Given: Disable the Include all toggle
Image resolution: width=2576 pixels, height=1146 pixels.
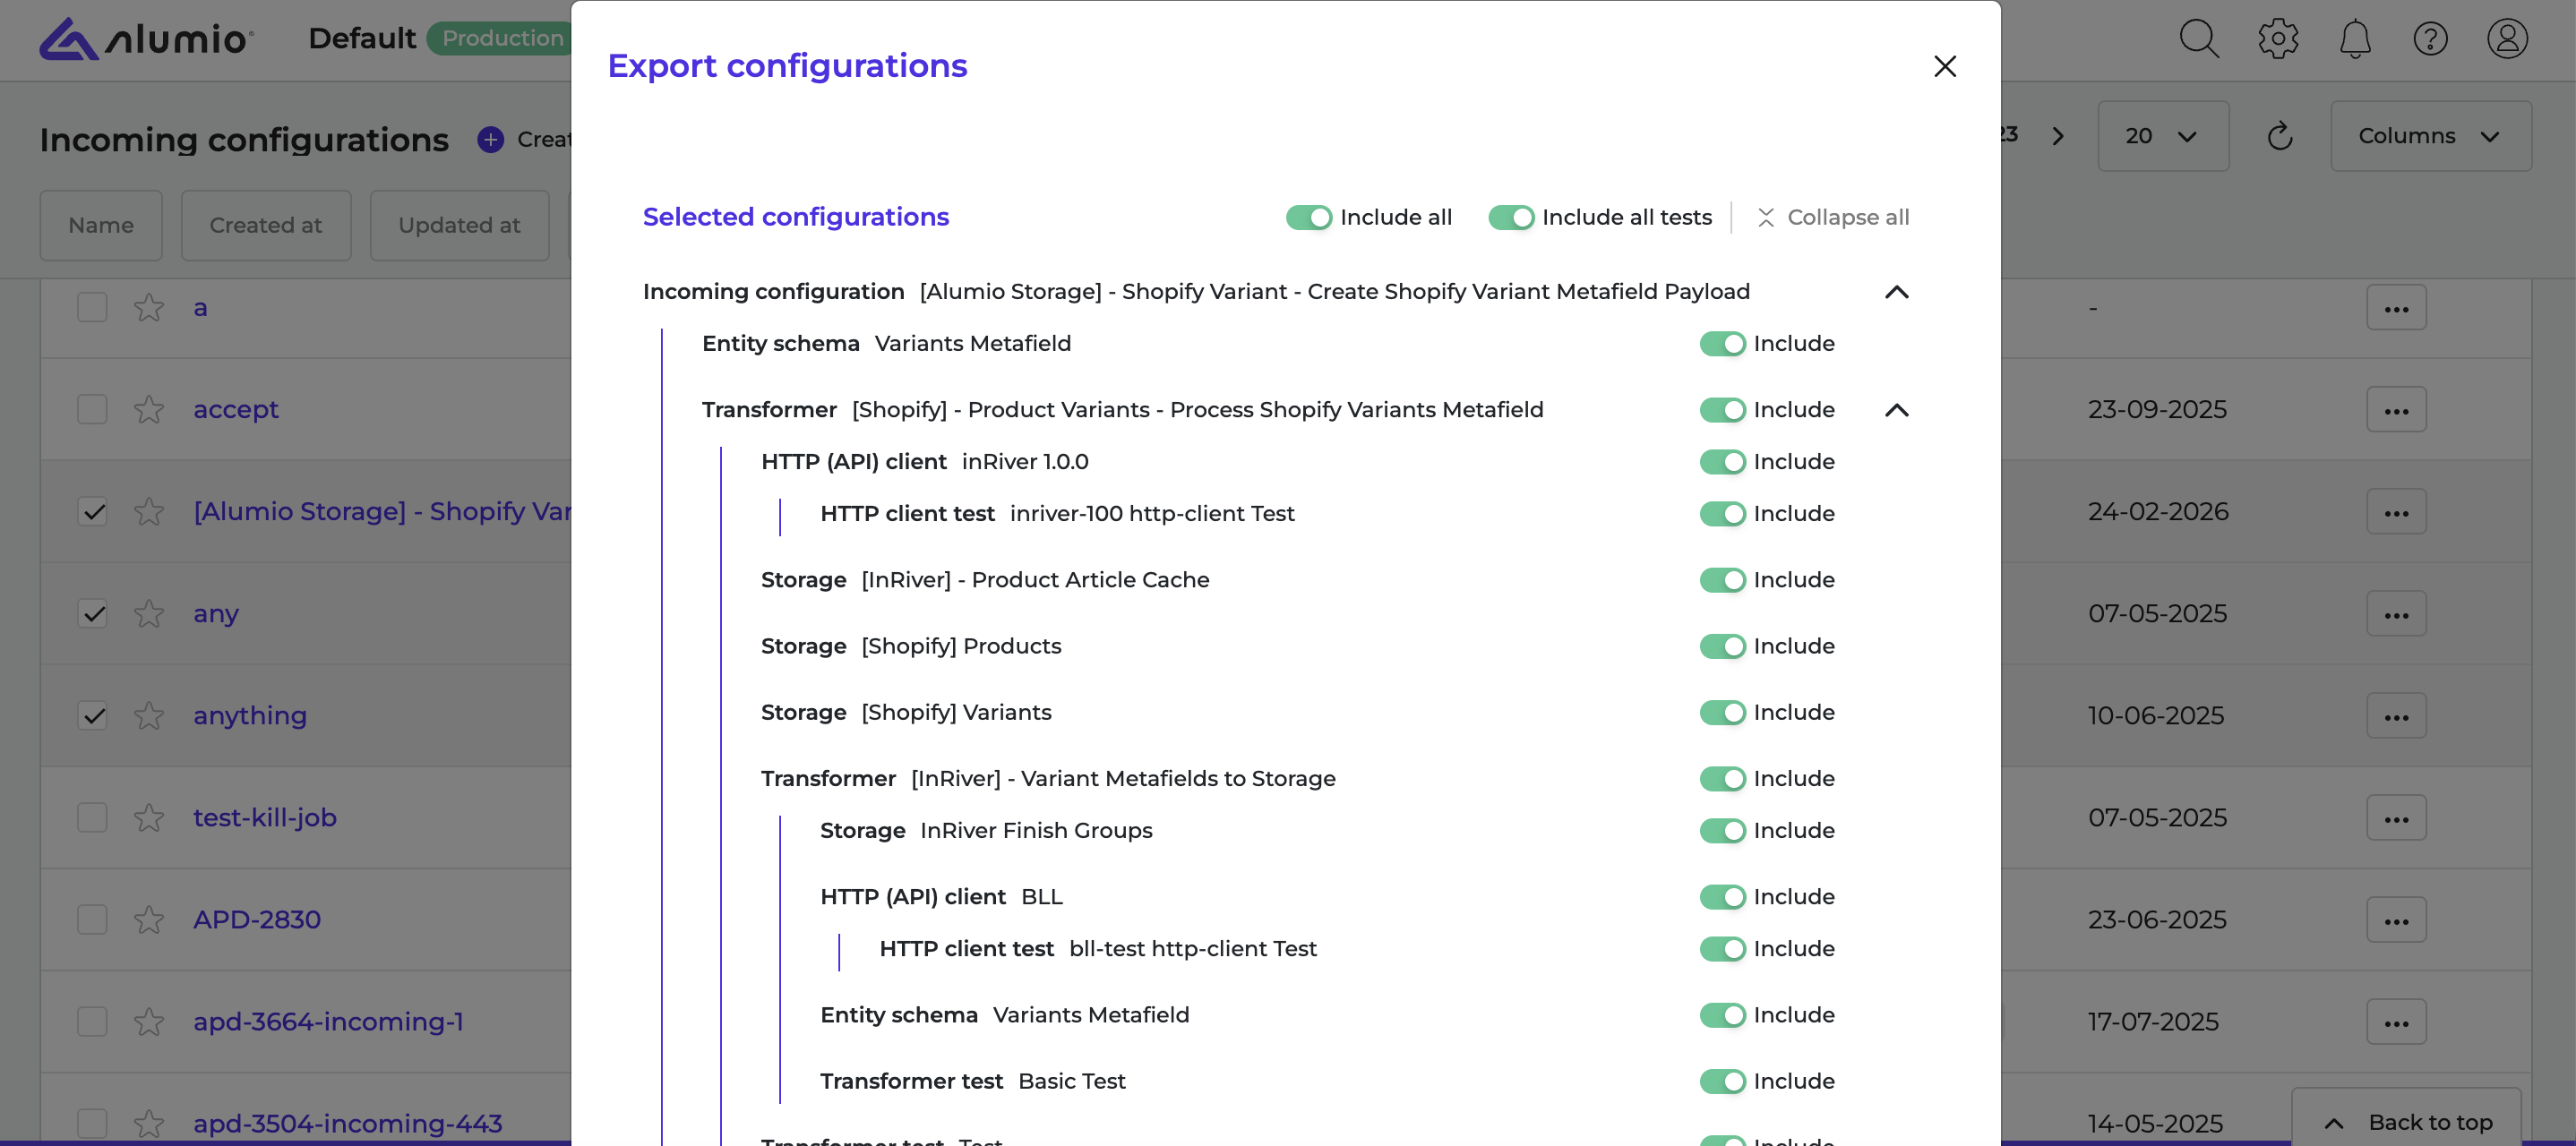Looking at the screenshot, I should (1308, 217).
